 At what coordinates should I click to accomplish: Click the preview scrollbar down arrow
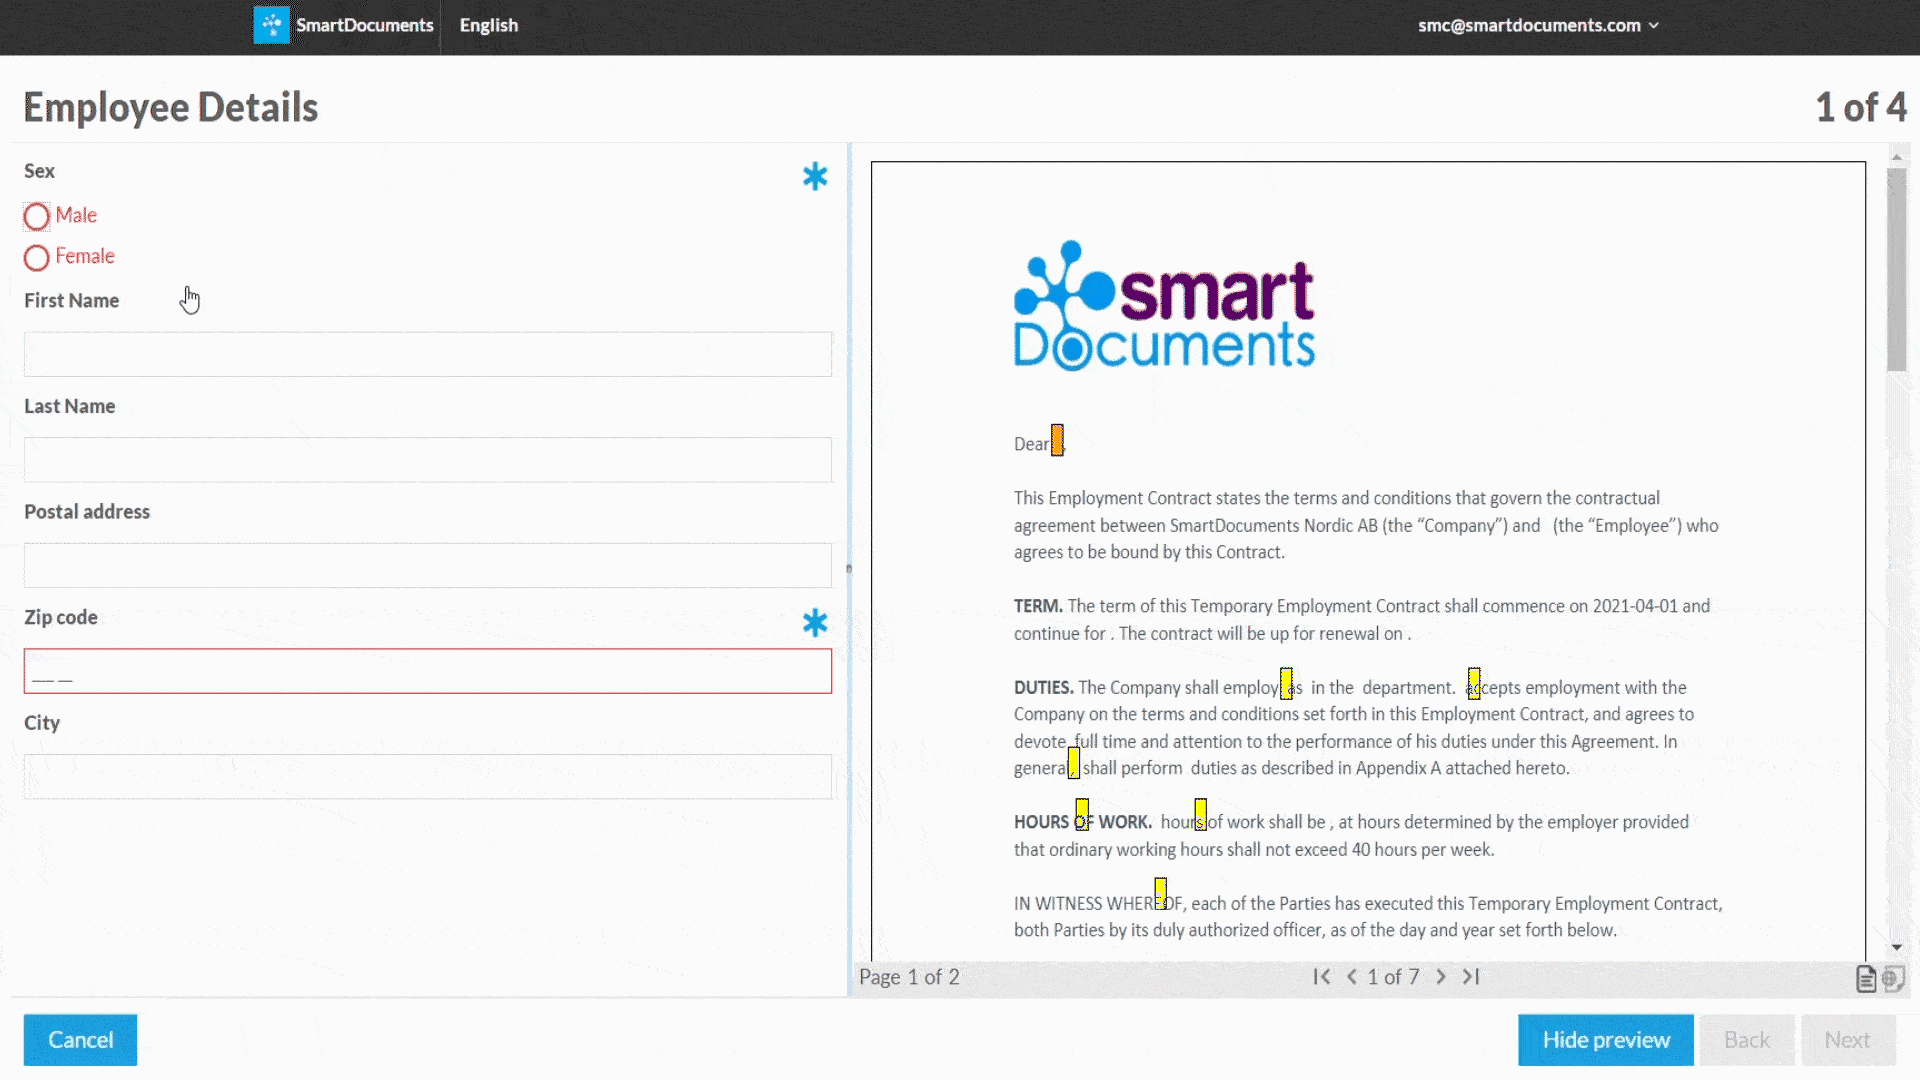coord(1897,947)
